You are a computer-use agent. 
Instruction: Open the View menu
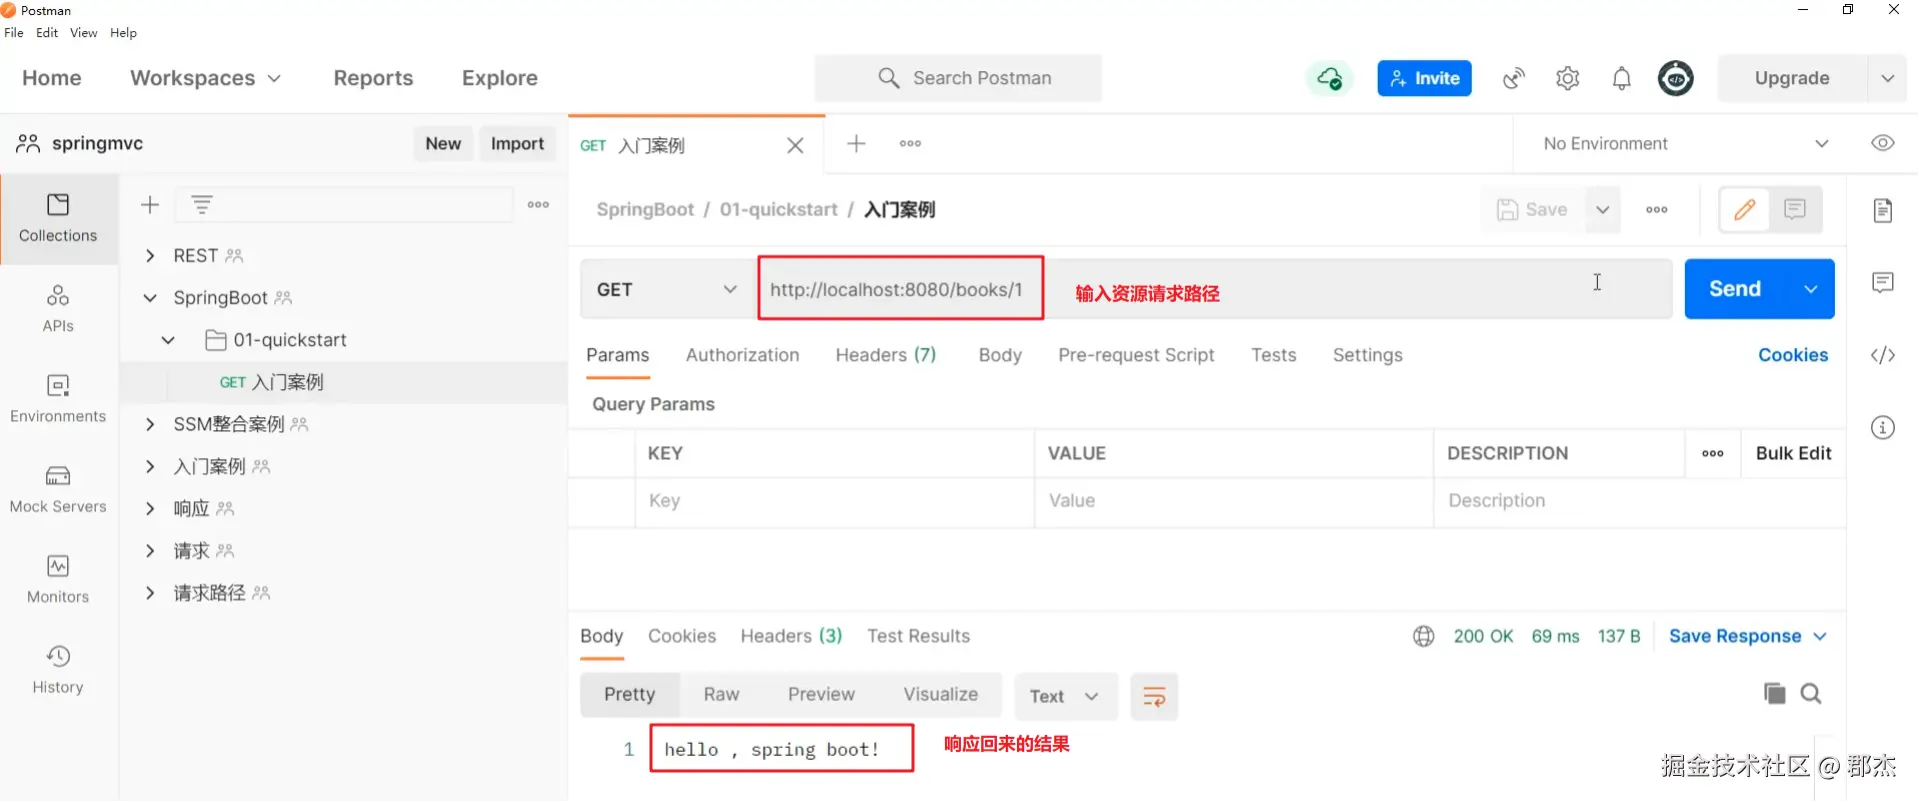[84, 33]
